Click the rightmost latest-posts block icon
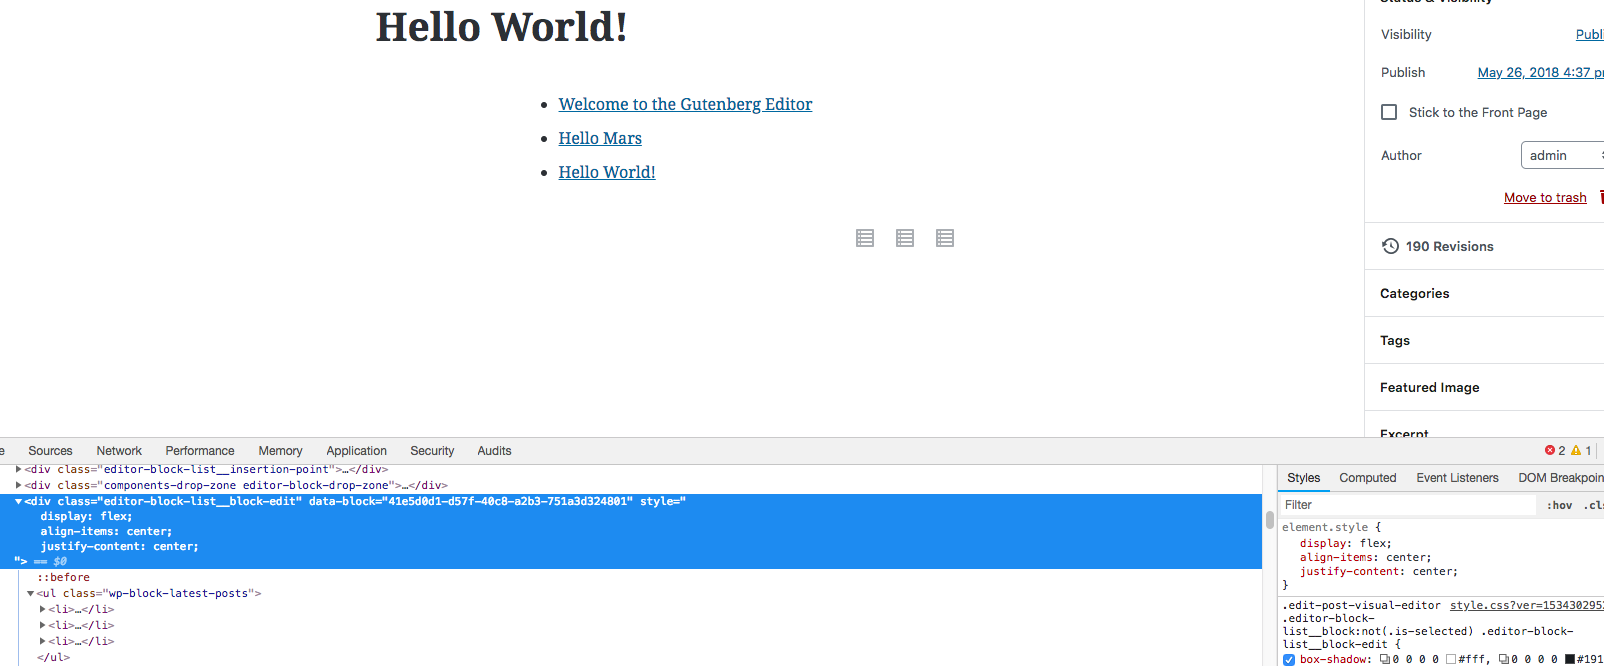 pyautogui.click(x=945, y=238)
